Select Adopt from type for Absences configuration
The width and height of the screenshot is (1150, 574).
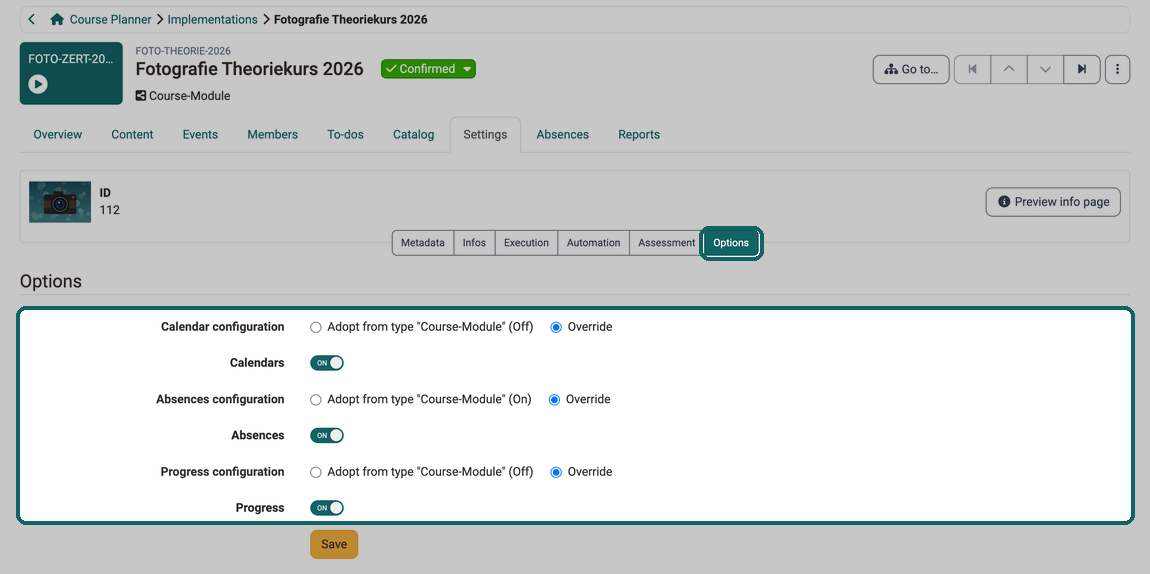pyautogui.click(x=315, y=400)
